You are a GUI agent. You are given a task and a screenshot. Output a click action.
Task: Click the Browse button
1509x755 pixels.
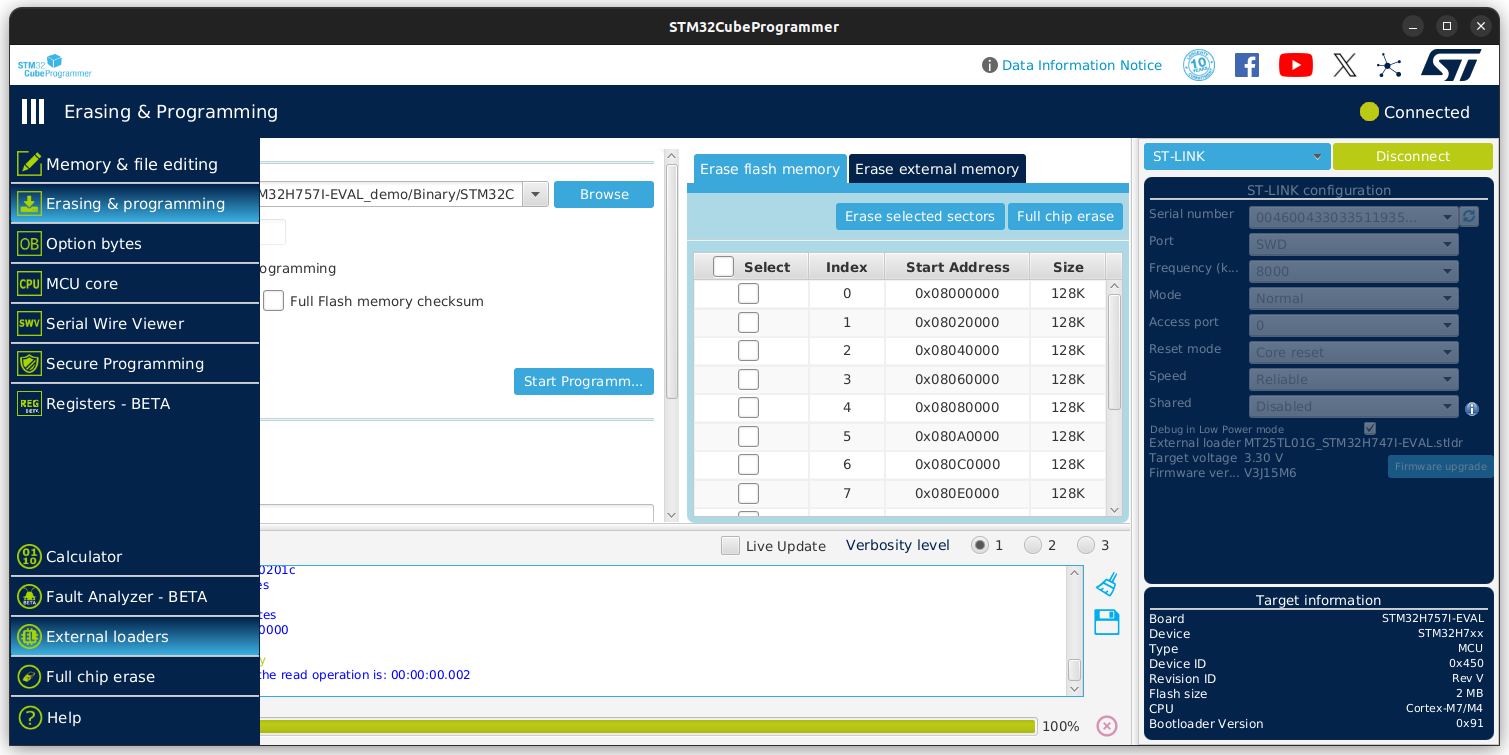(x=604, y=194)
